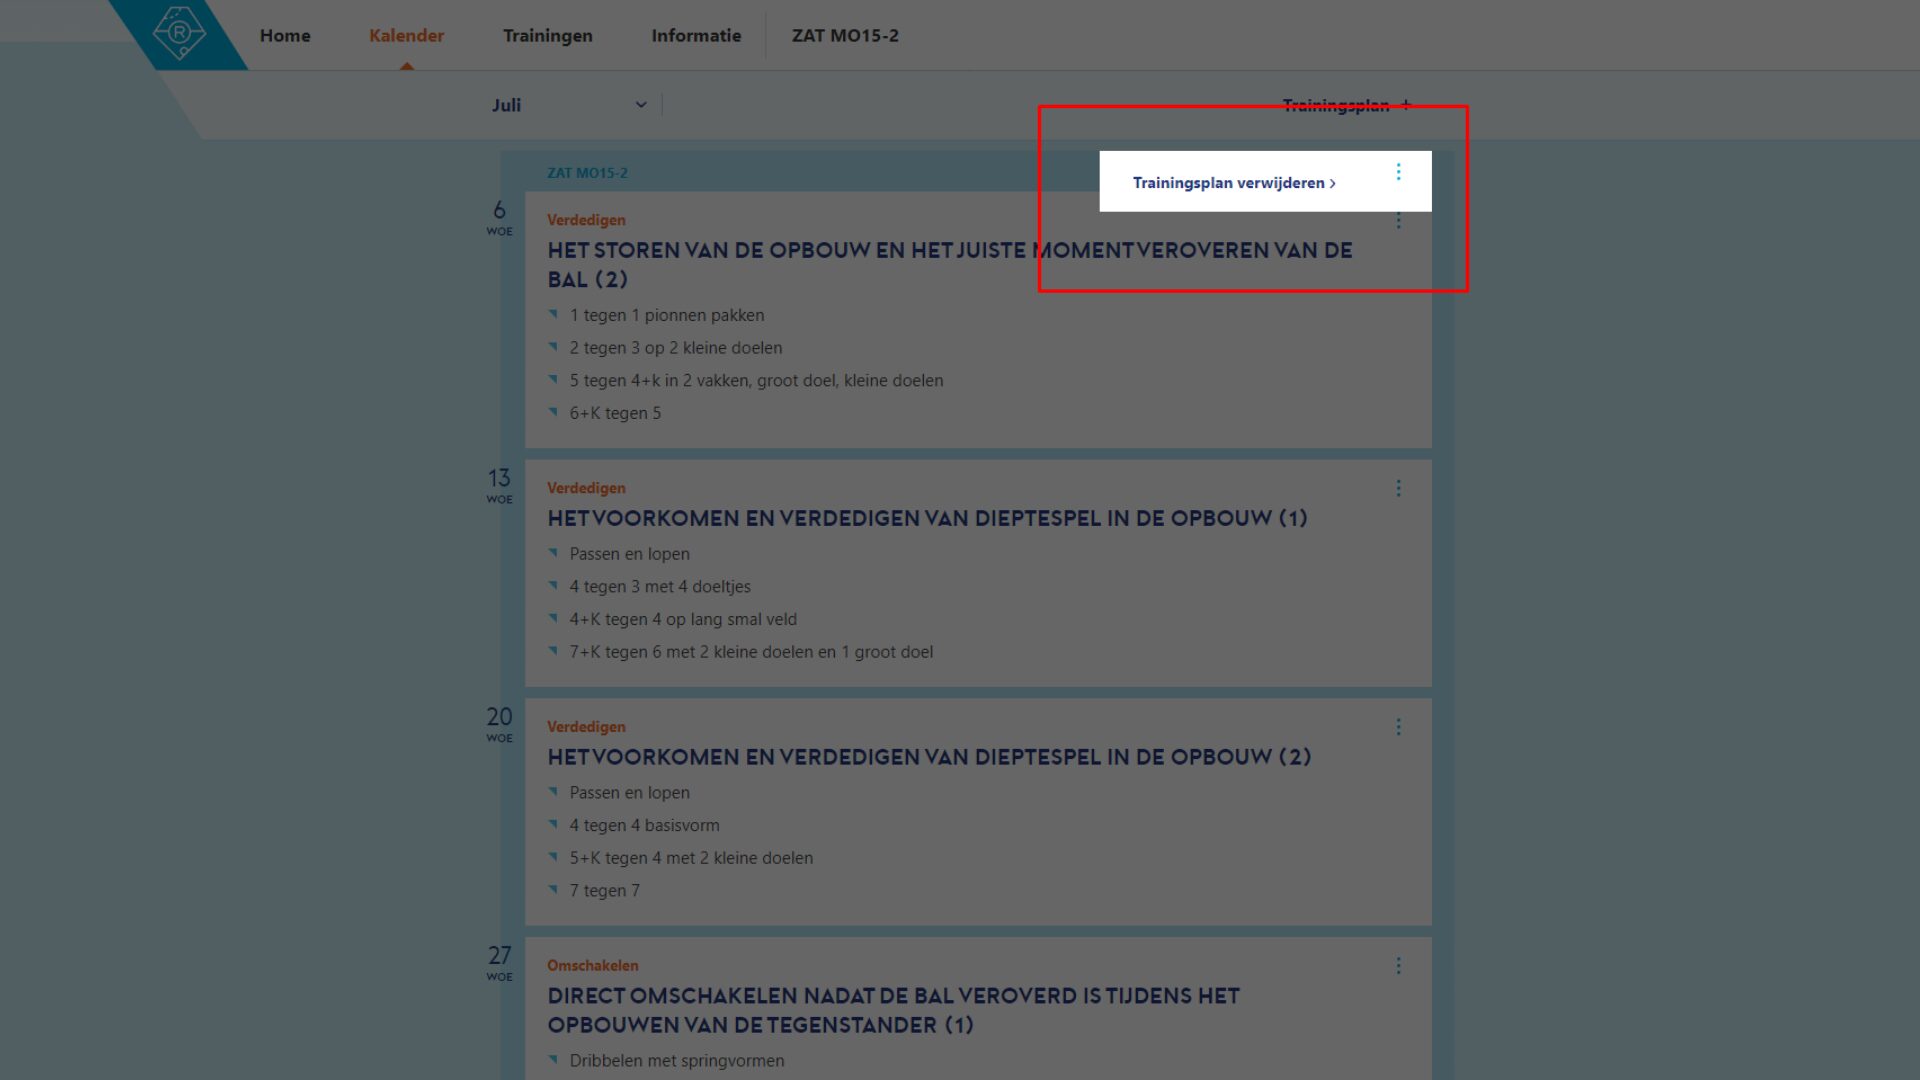Click the ZAT MO15-2 team in navbar
The image size is (1920, 1080).
845,36
